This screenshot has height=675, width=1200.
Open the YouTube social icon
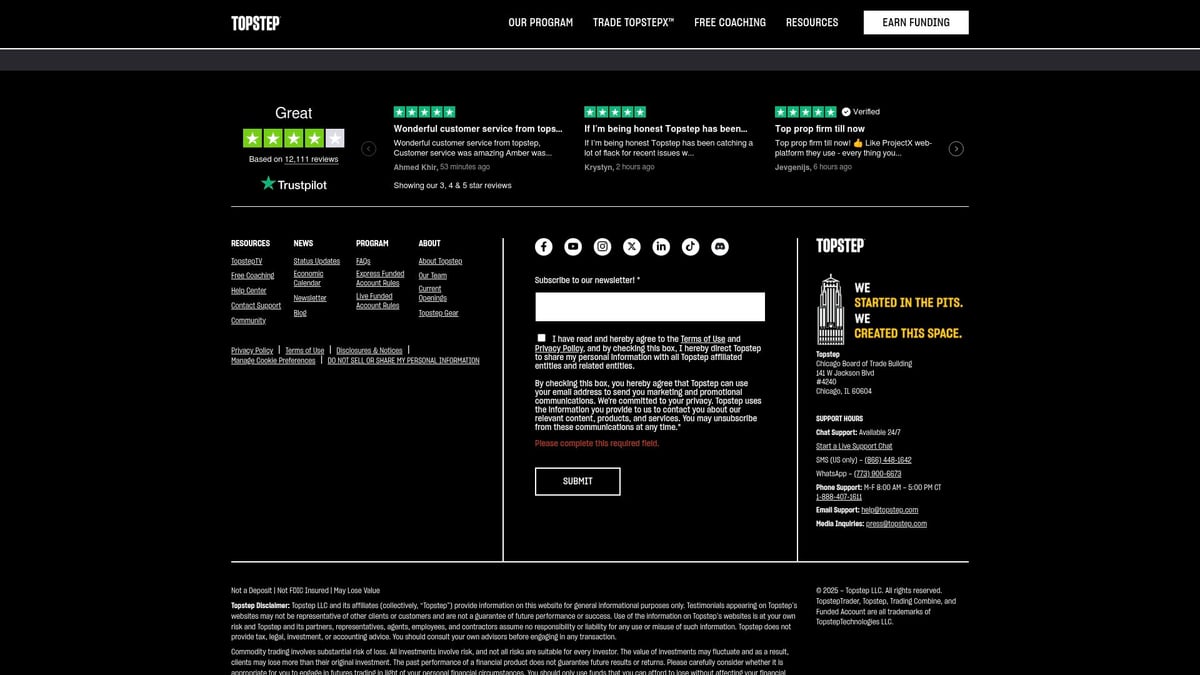coord(573,247)
